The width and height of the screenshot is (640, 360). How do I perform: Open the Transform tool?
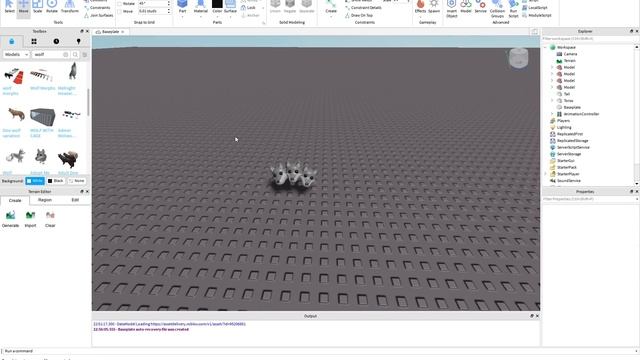click(70, 7)
